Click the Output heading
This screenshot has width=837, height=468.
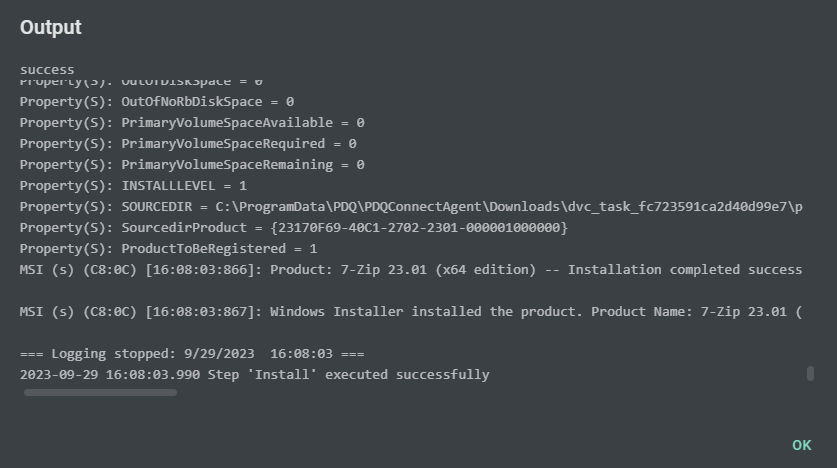click(51, 27)
